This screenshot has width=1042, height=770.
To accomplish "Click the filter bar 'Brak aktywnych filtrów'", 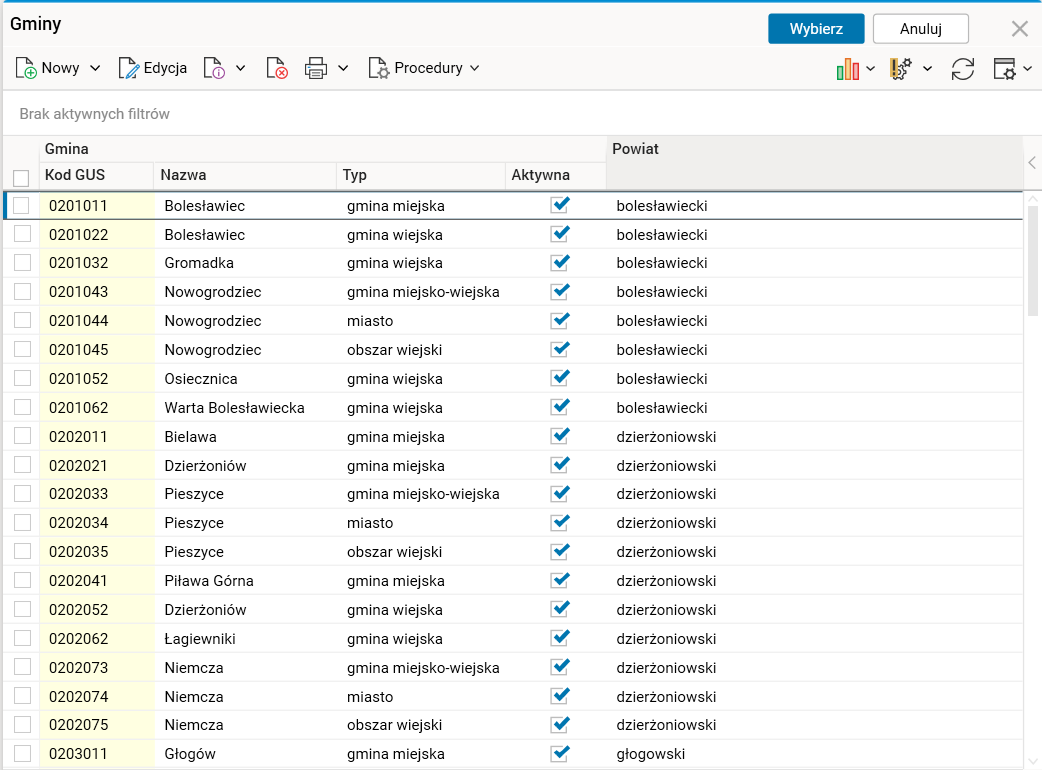I will click(x=95, y=114).
